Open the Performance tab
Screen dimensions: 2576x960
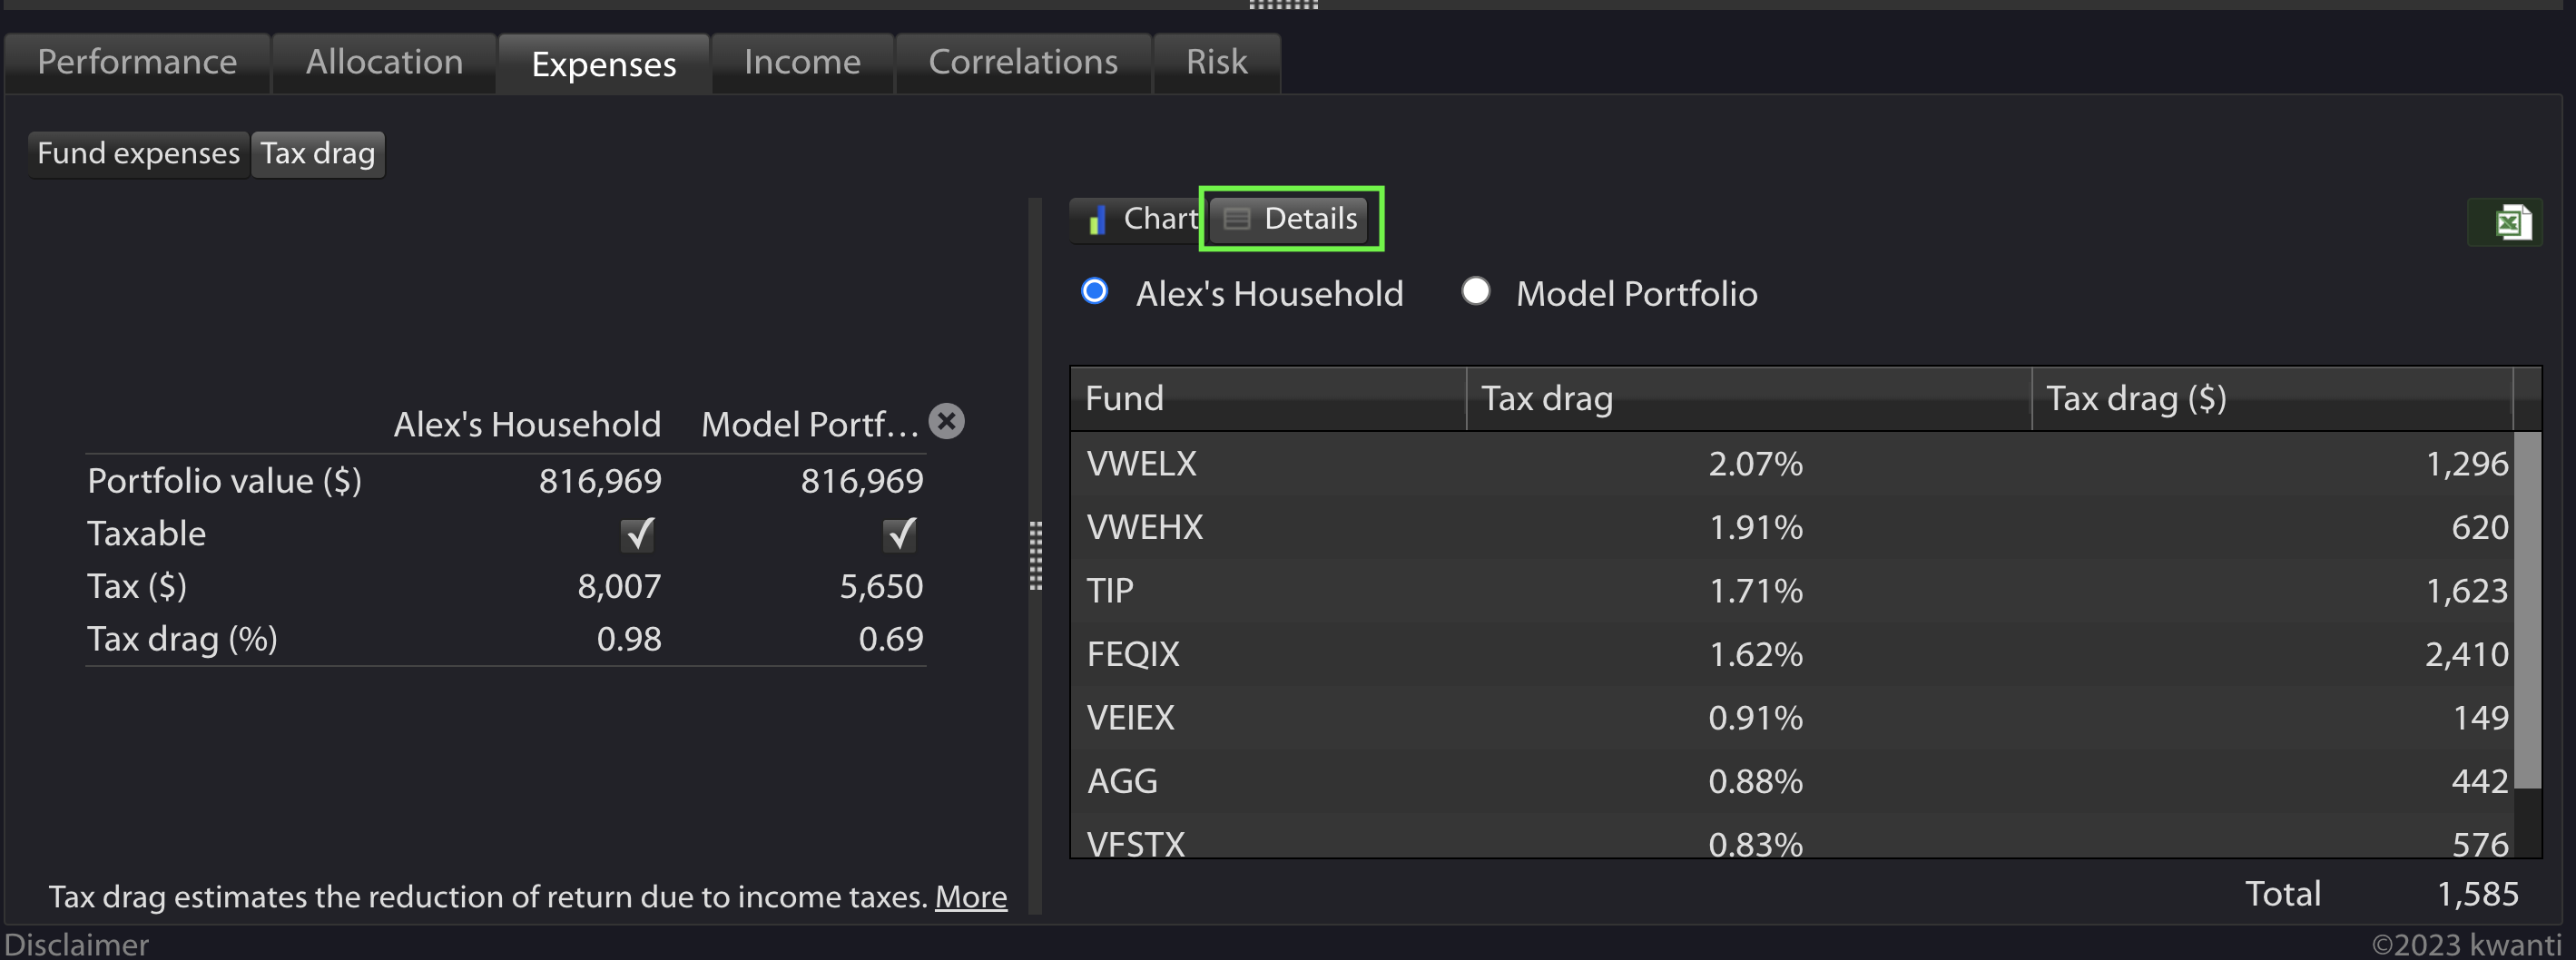tap(137, 63)
